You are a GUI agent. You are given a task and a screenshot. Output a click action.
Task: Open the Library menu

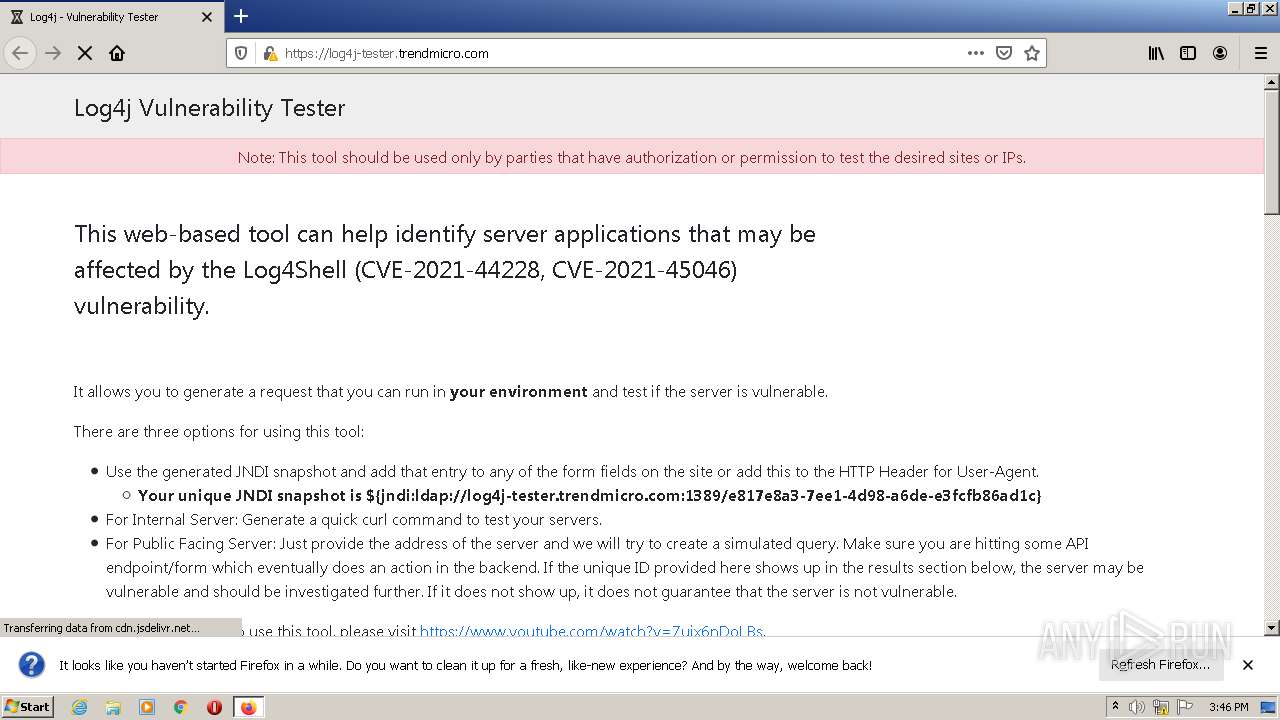[1156, 53]
